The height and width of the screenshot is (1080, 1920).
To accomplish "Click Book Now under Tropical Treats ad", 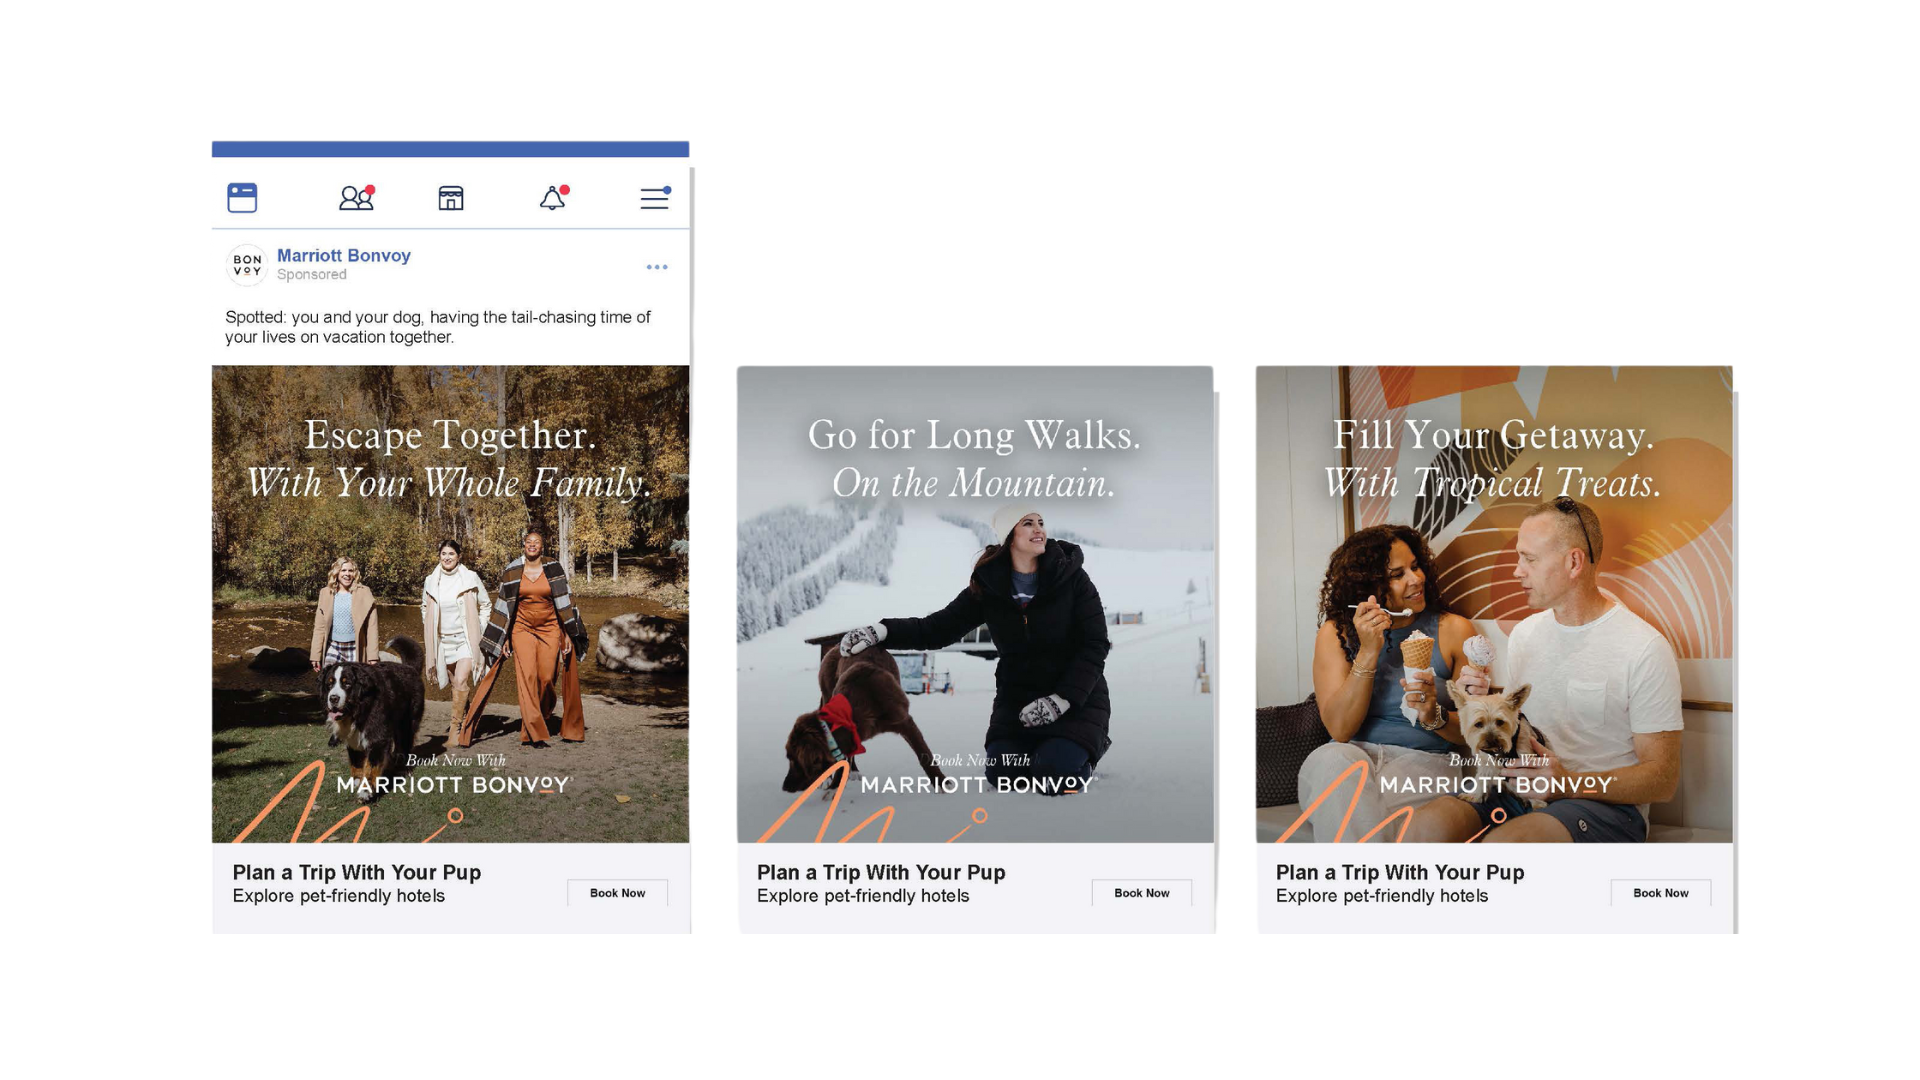I will point(1661,893).
